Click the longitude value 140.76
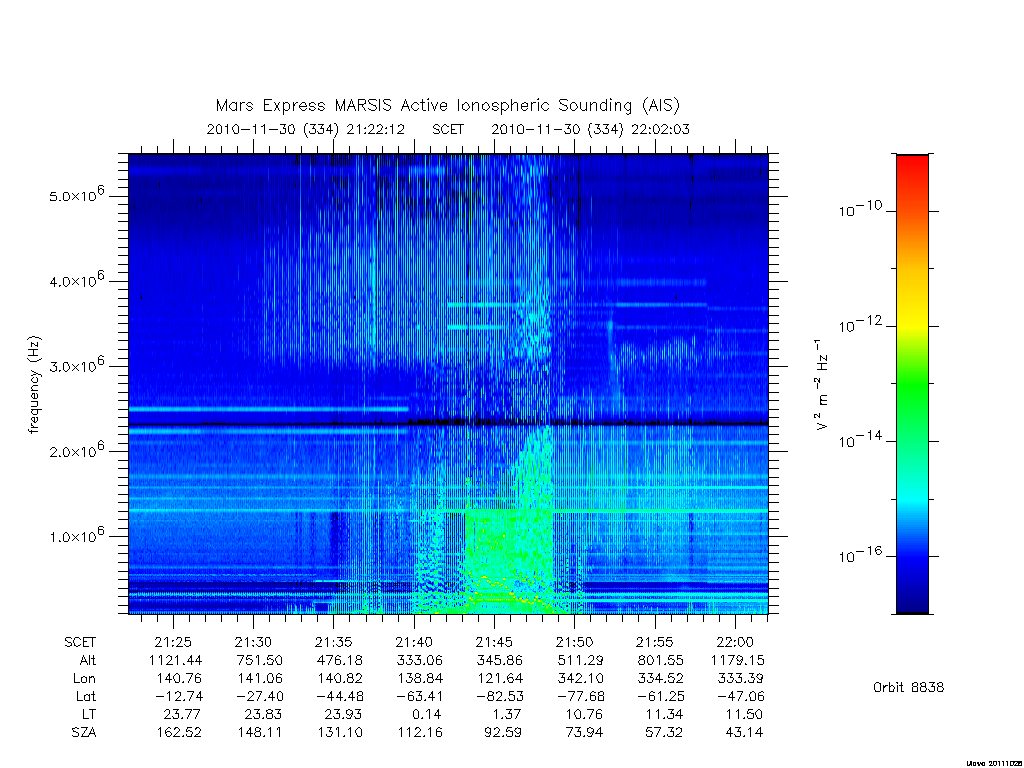 point(180,679)
